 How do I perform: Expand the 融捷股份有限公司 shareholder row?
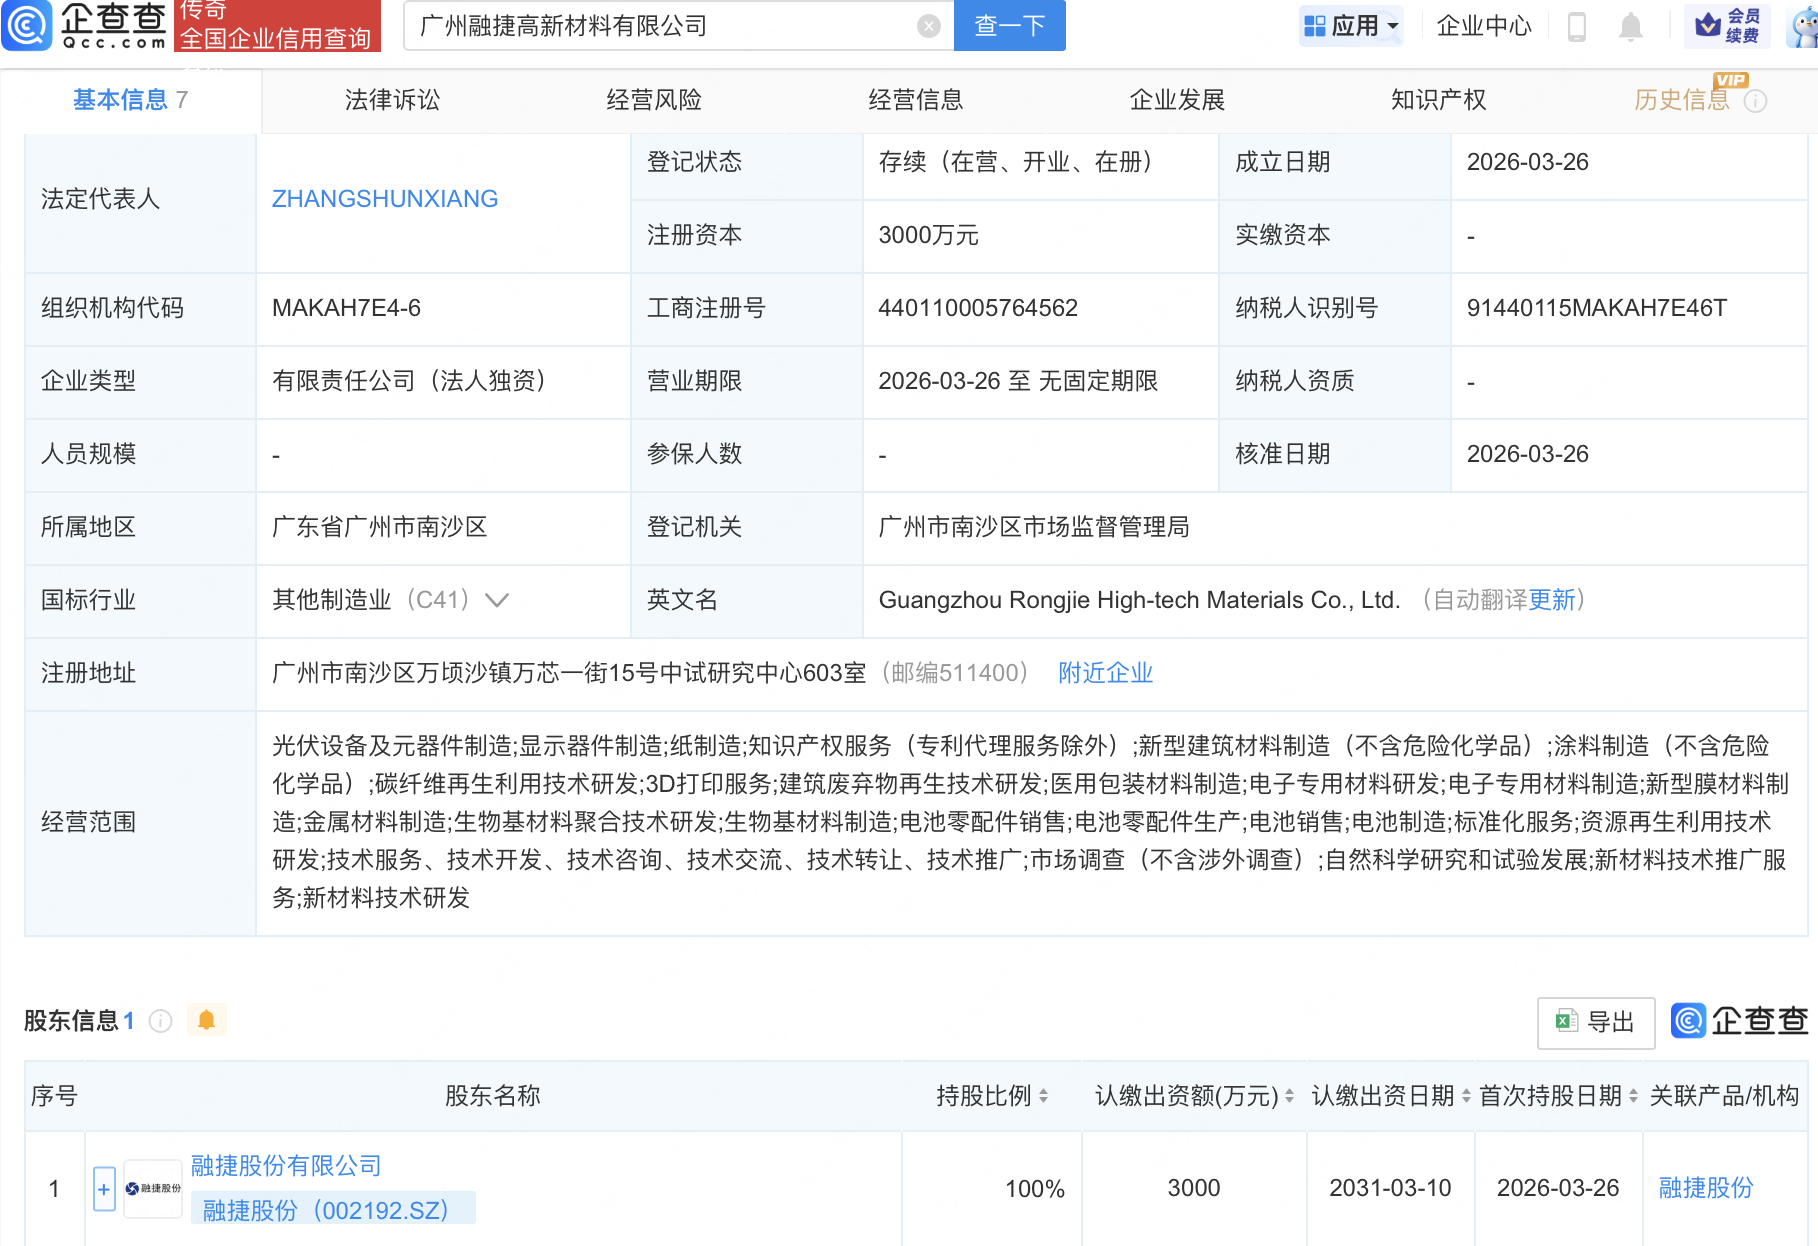(104, 1189)
